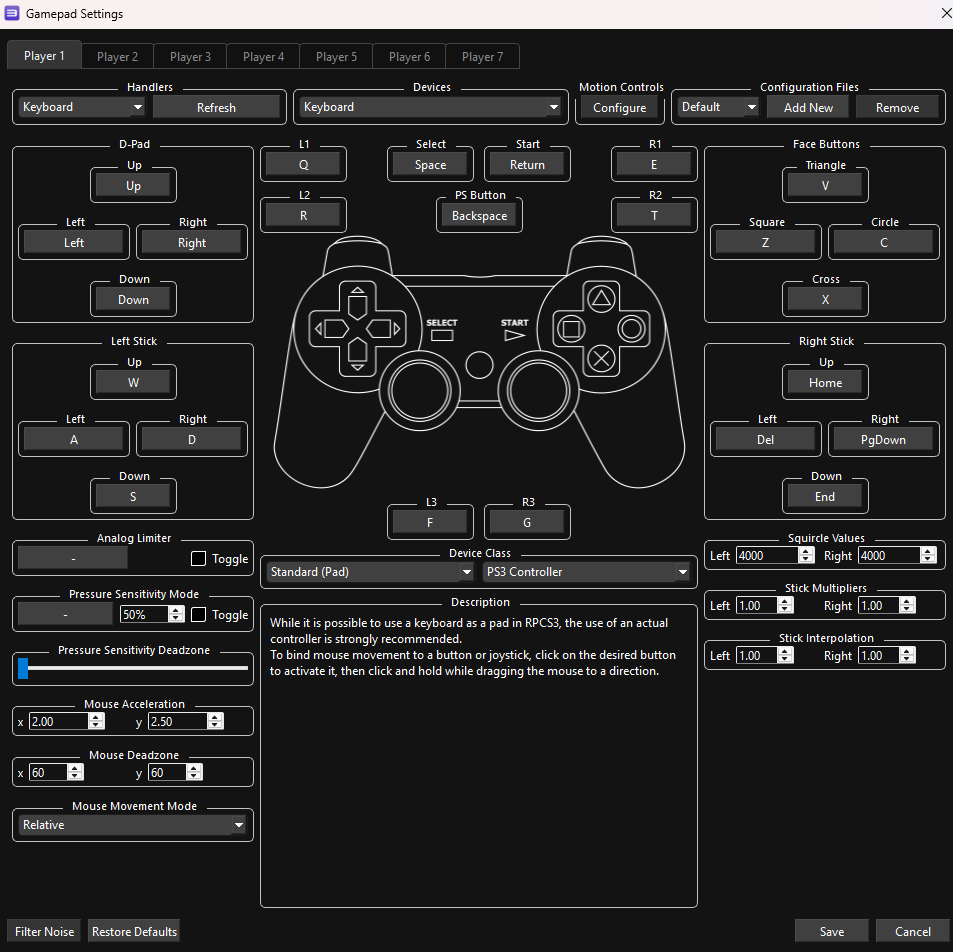Open the Handlers dropdown set to Keyboard

tap(81, 107)
